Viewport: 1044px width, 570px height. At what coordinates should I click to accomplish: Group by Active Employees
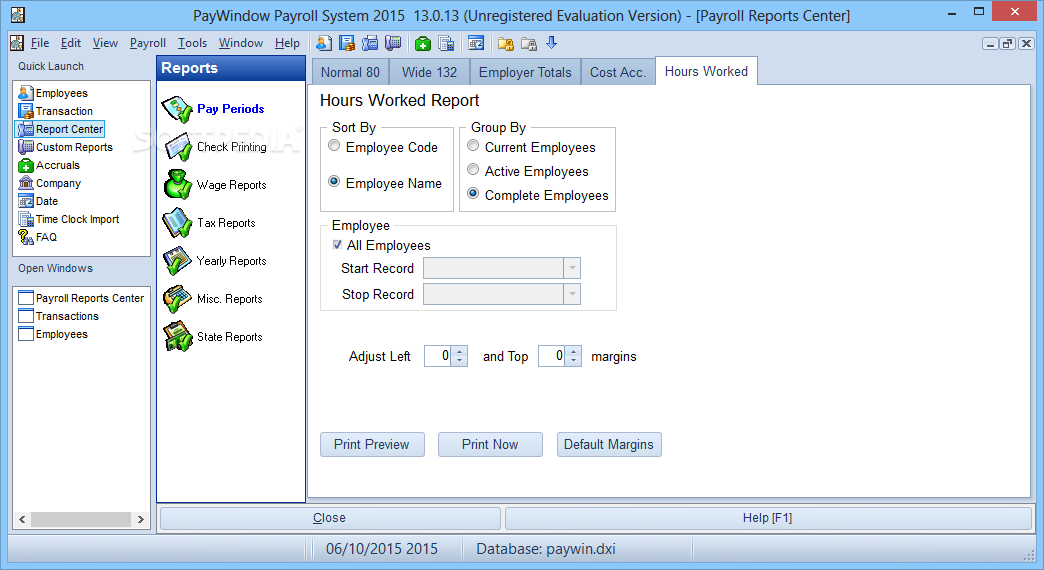click(528, 171)
